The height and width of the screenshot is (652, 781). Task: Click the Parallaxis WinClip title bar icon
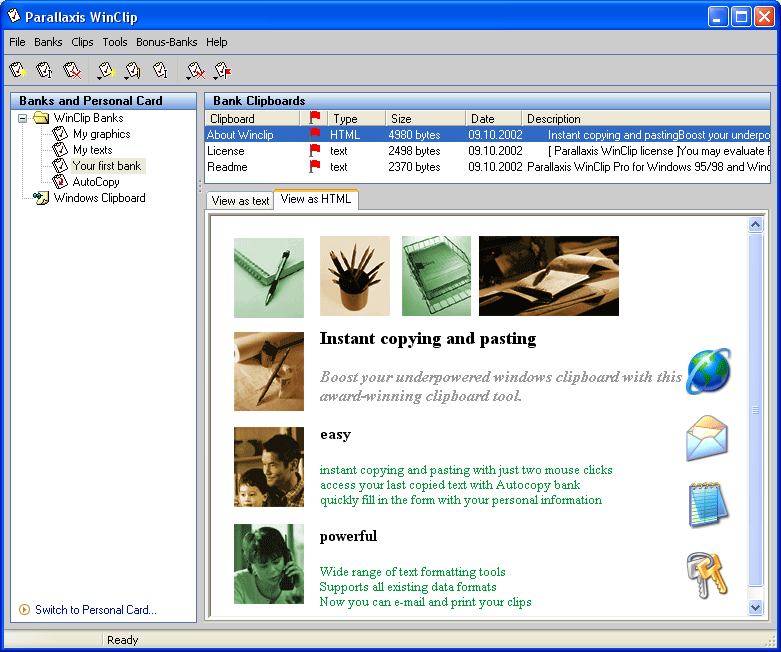pos(14,16)
